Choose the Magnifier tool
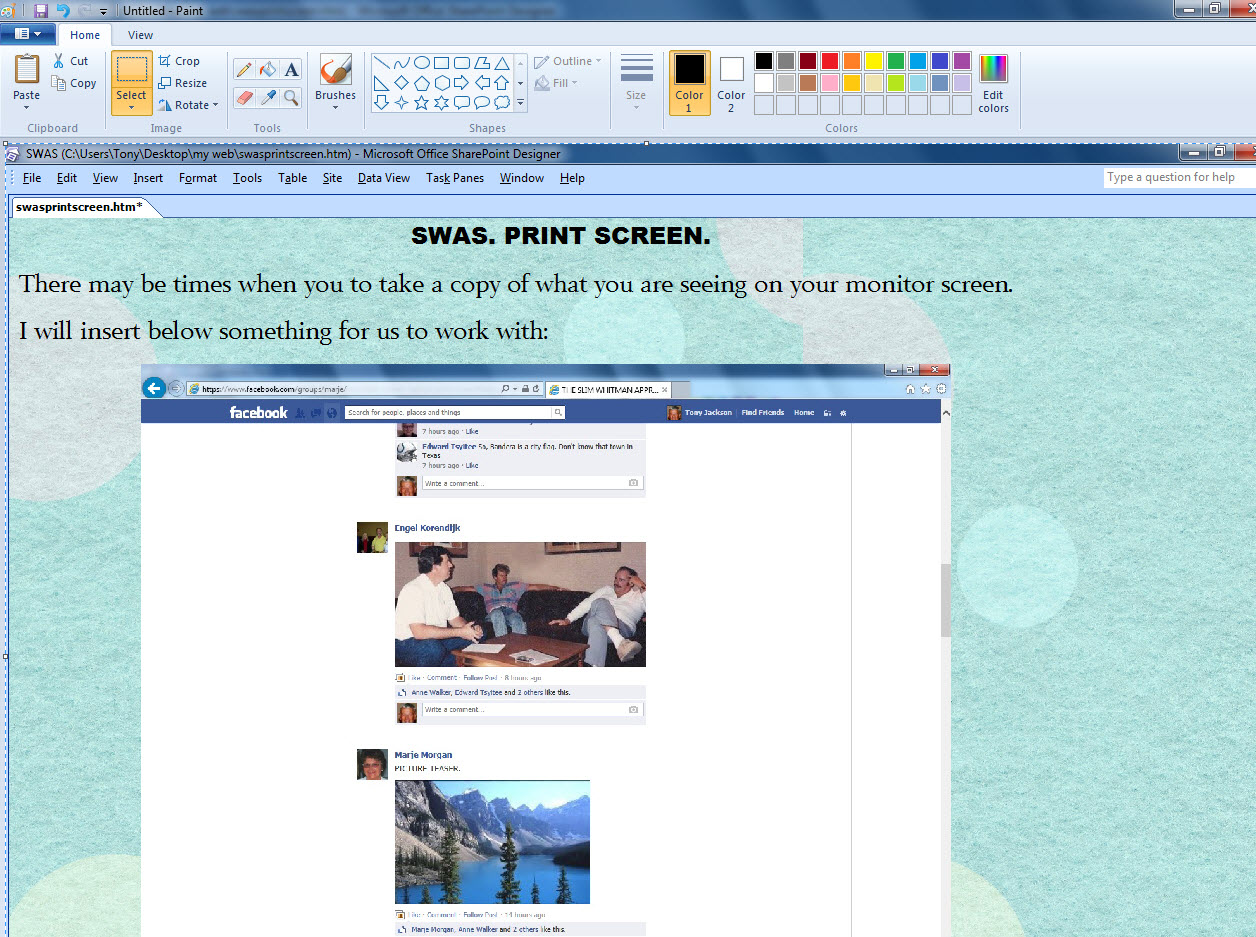 pos(291,97)
